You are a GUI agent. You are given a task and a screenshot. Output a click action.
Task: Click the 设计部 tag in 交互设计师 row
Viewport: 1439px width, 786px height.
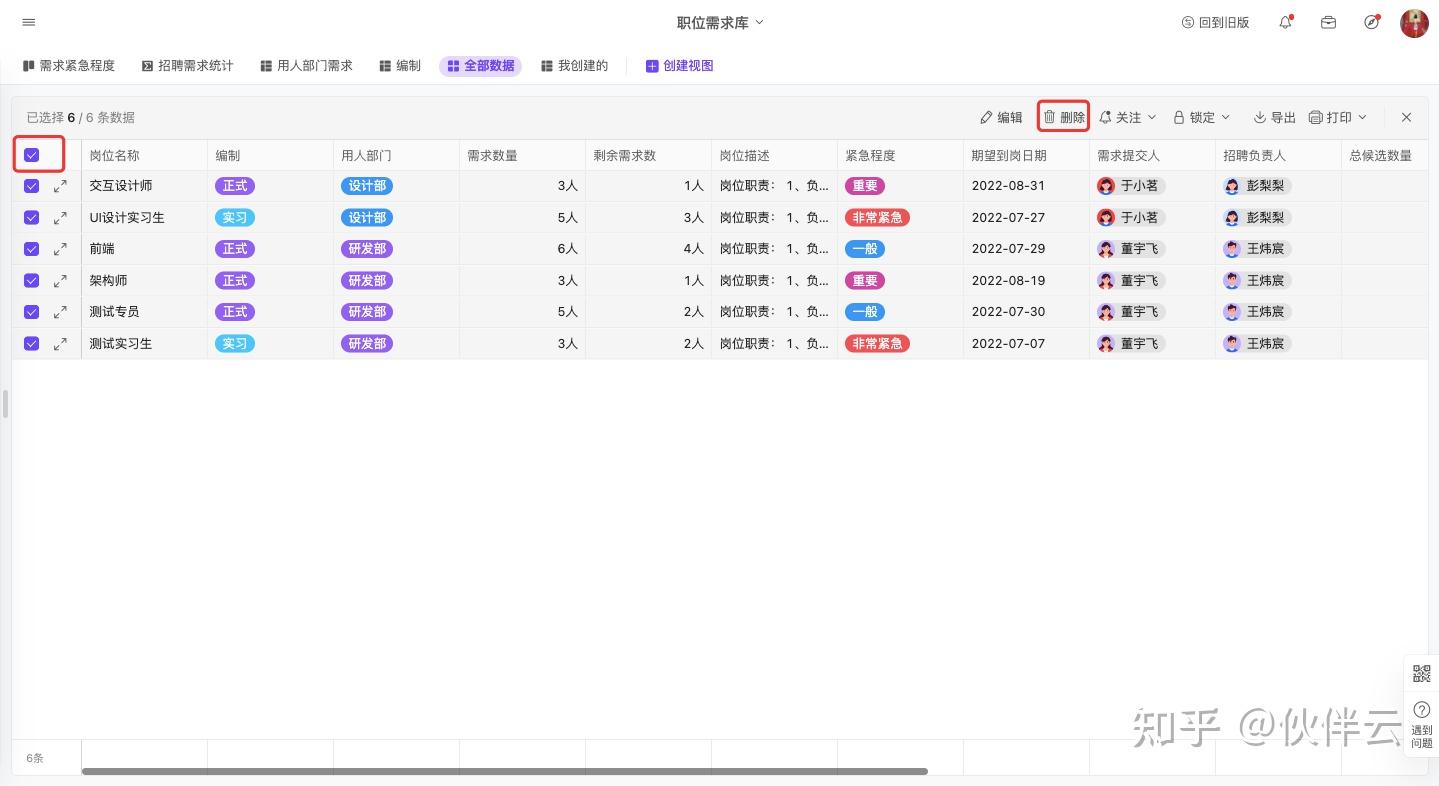click(x=367, y=186)
